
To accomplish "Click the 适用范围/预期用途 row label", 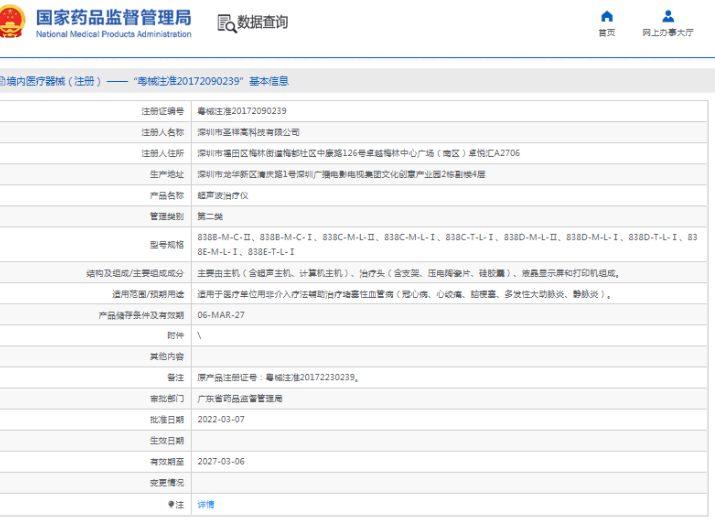I will [x=148, y=294].
